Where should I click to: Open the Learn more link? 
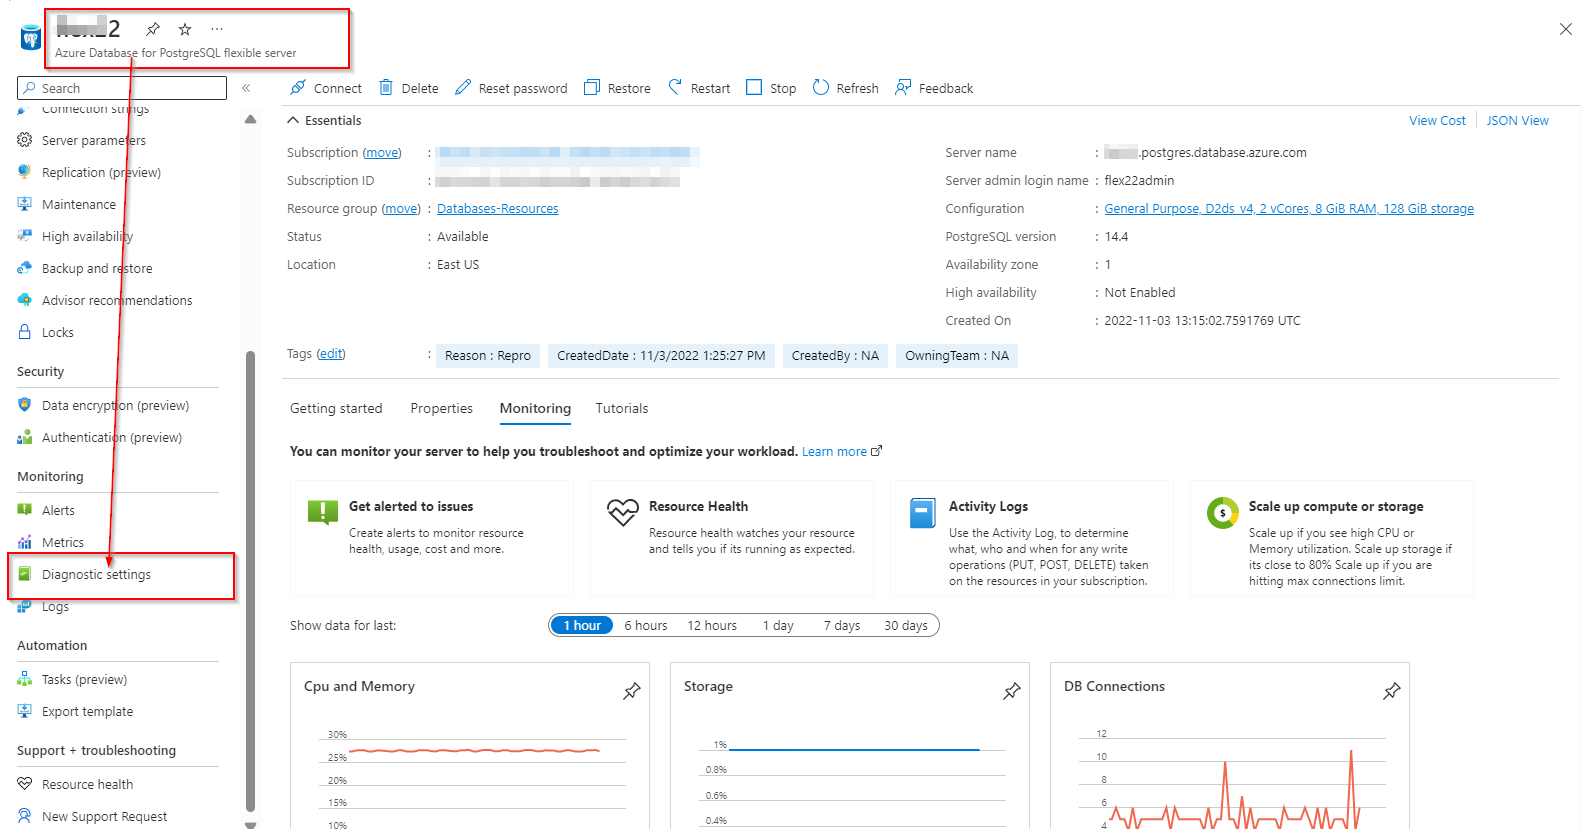coord(841,451)
